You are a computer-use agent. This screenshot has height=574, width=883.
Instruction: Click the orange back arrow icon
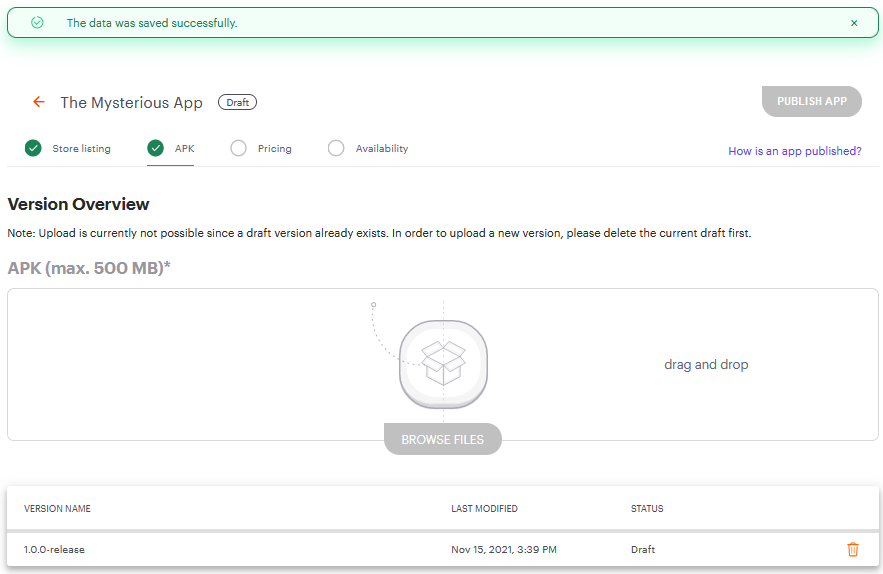(x=38, y=102)
